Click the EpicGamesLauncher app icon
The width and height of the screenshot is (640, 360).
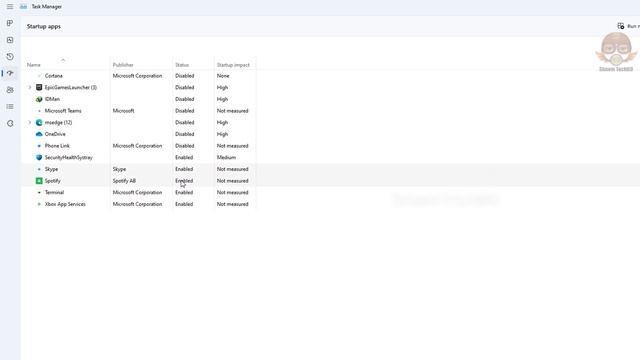click(x=39, y=87)
